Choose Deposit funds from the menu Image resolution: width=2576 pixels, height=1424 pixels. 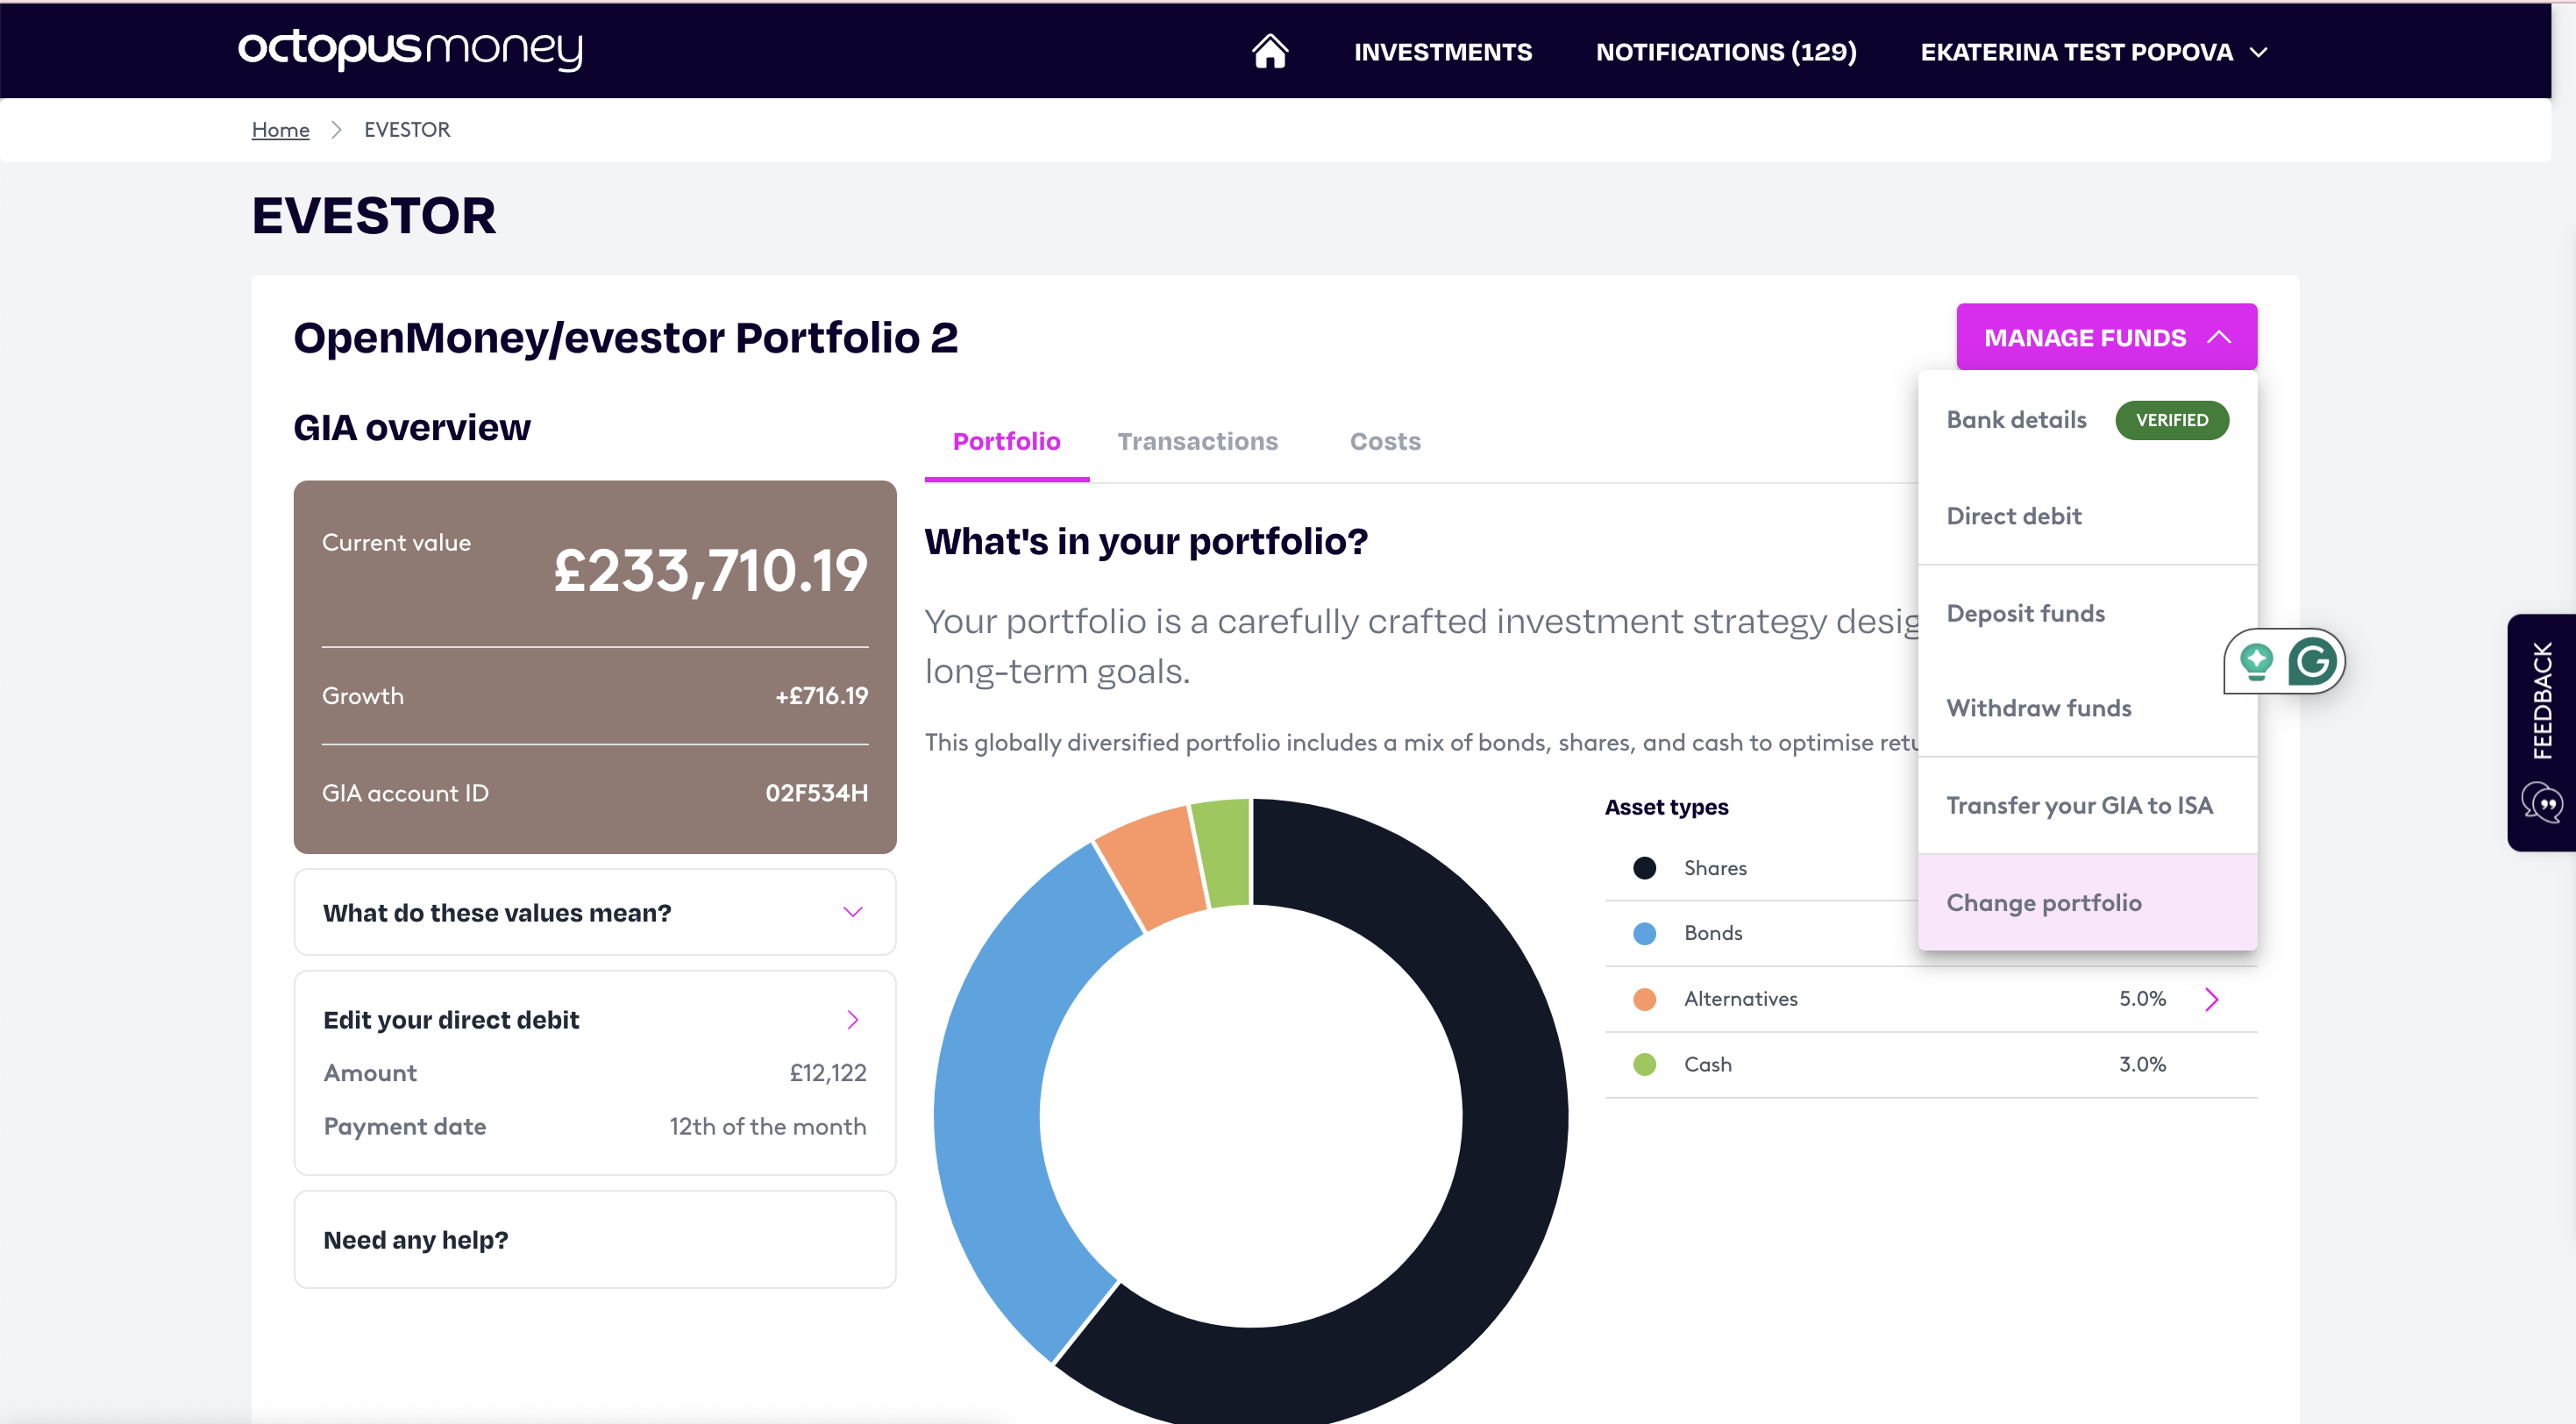2086,613
